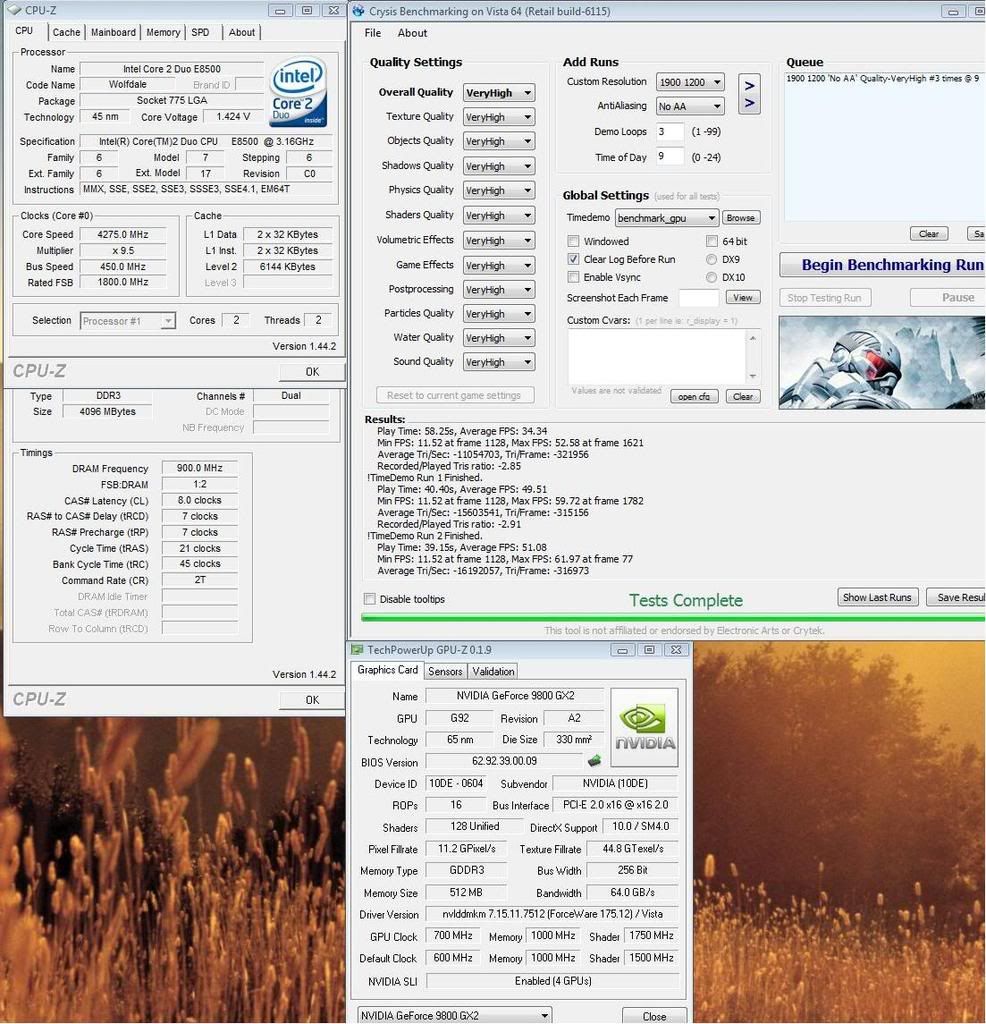Switch to the Memory tab in CPU-Z
Viewport: 986px width, 1024px height.
163,32
